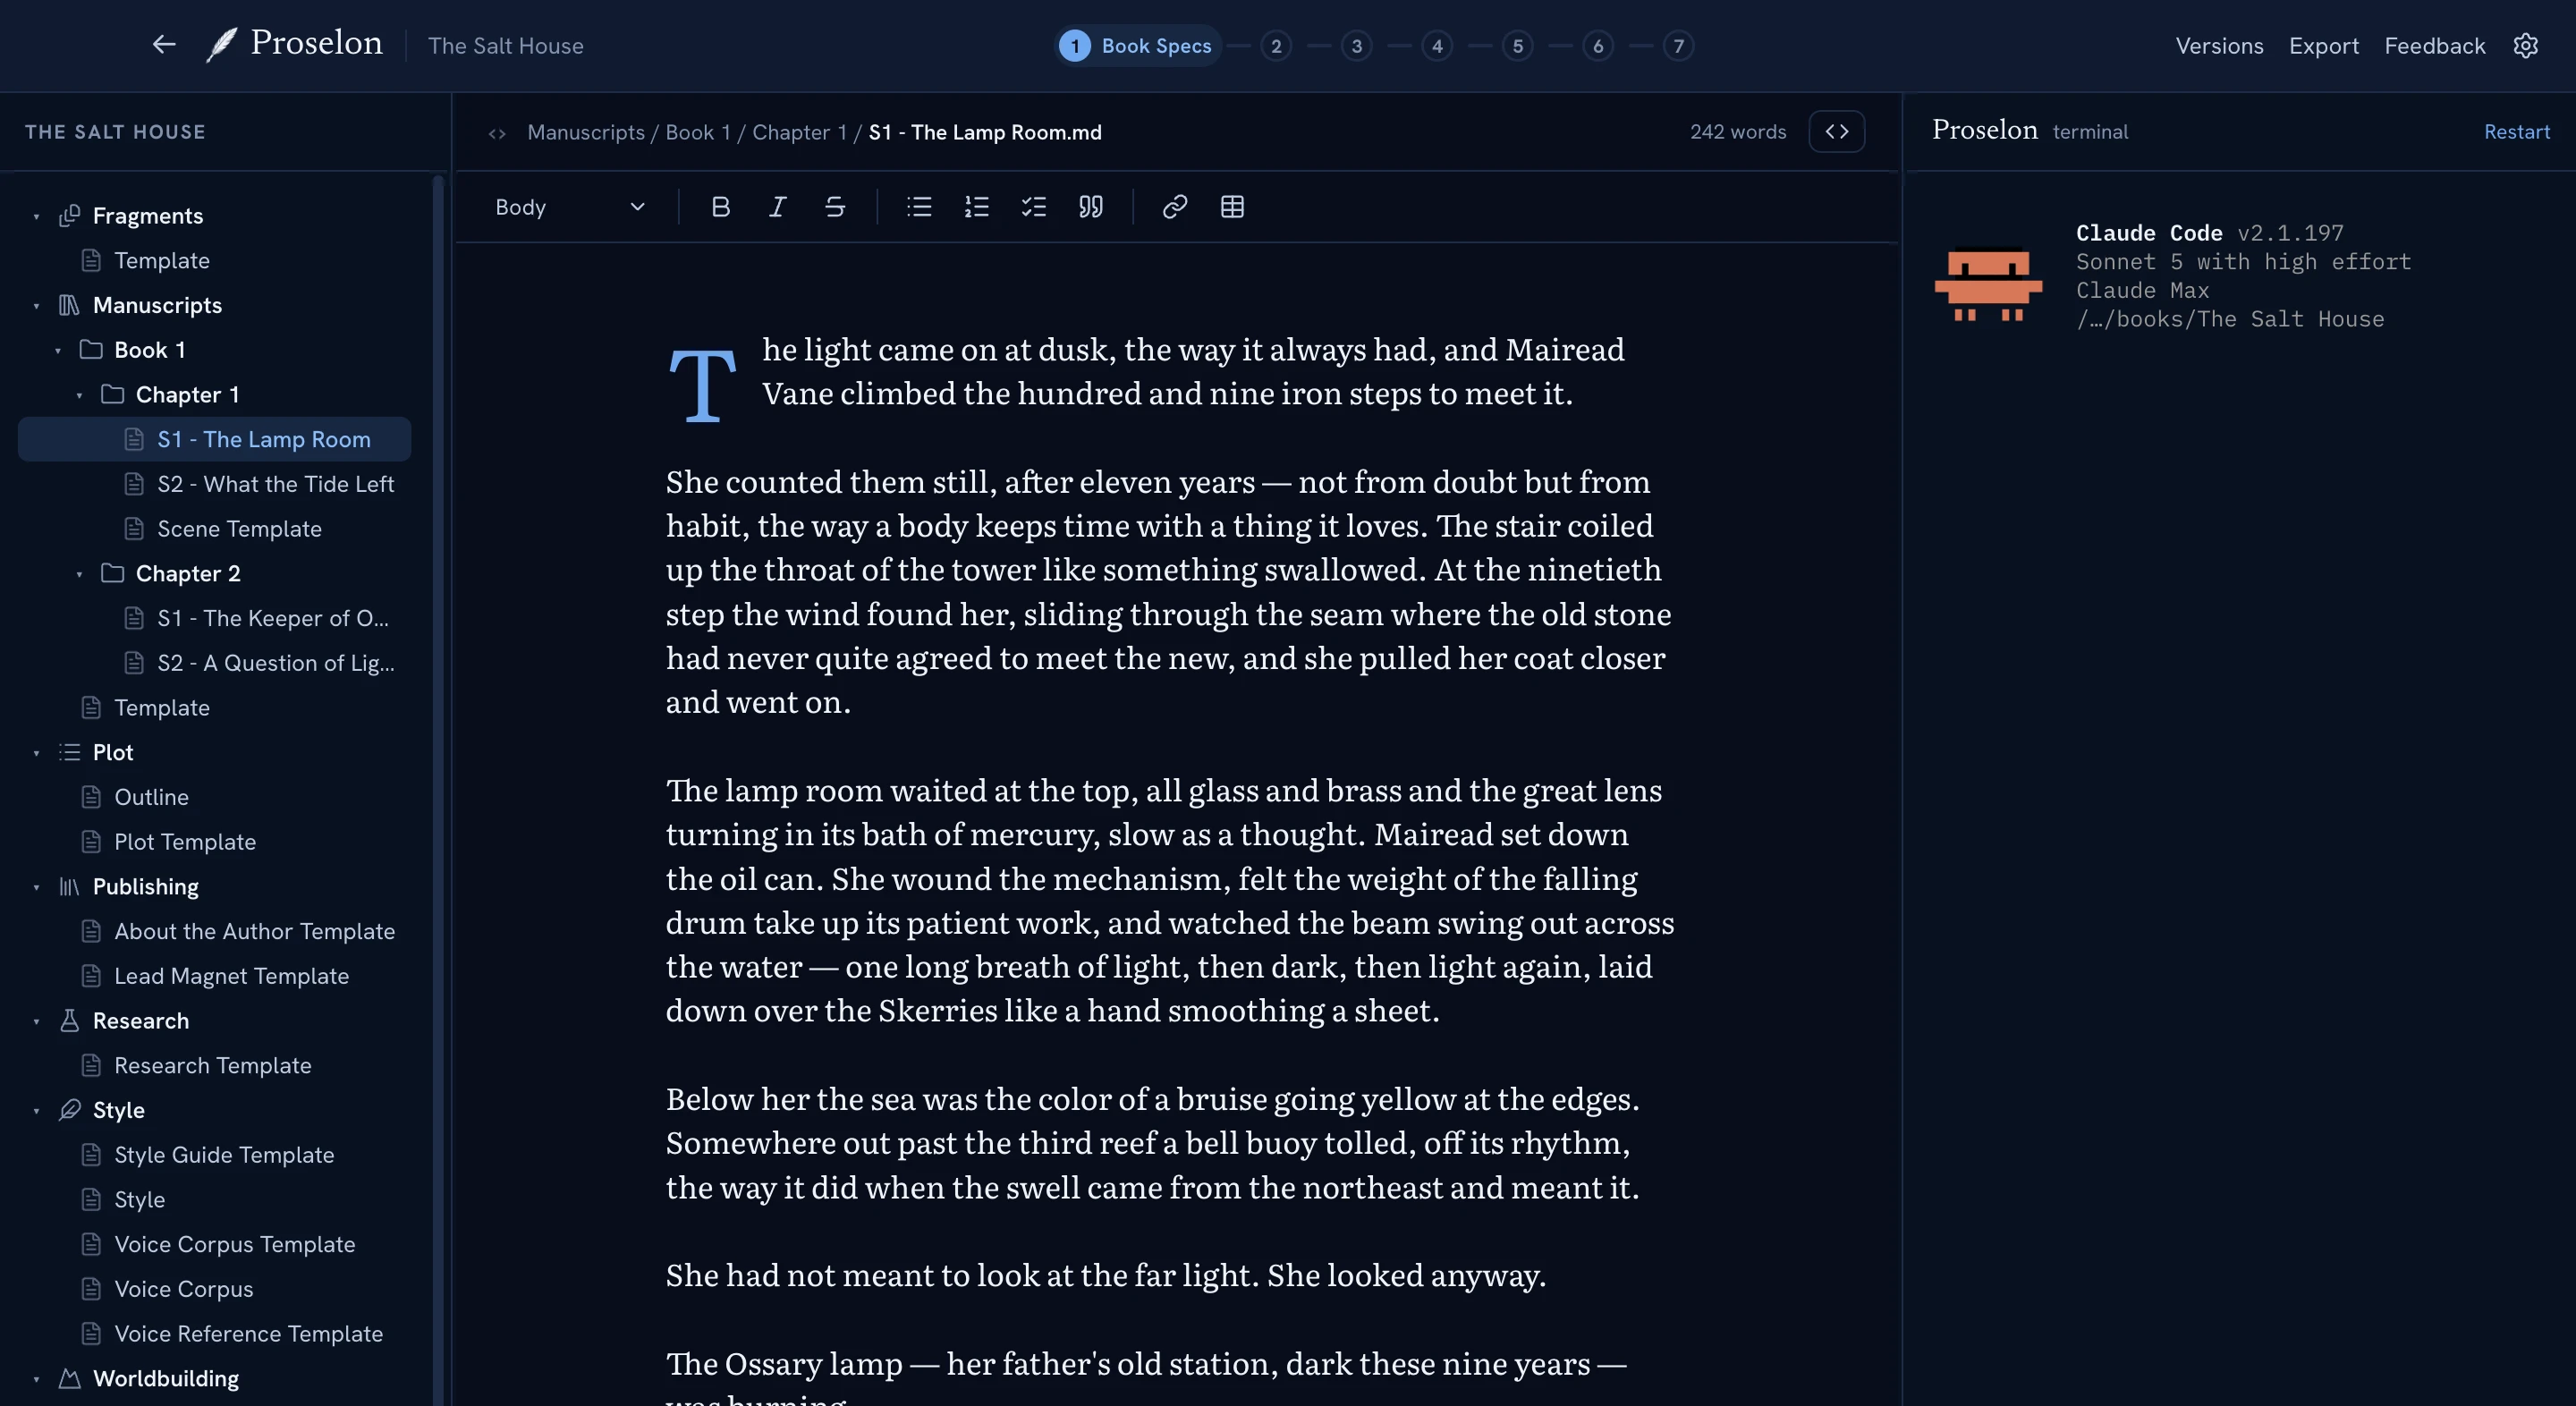The image size is (2576, 1406).
Task: Click the Chapter 2 folder icon
Action: click(x=113, y=574)
